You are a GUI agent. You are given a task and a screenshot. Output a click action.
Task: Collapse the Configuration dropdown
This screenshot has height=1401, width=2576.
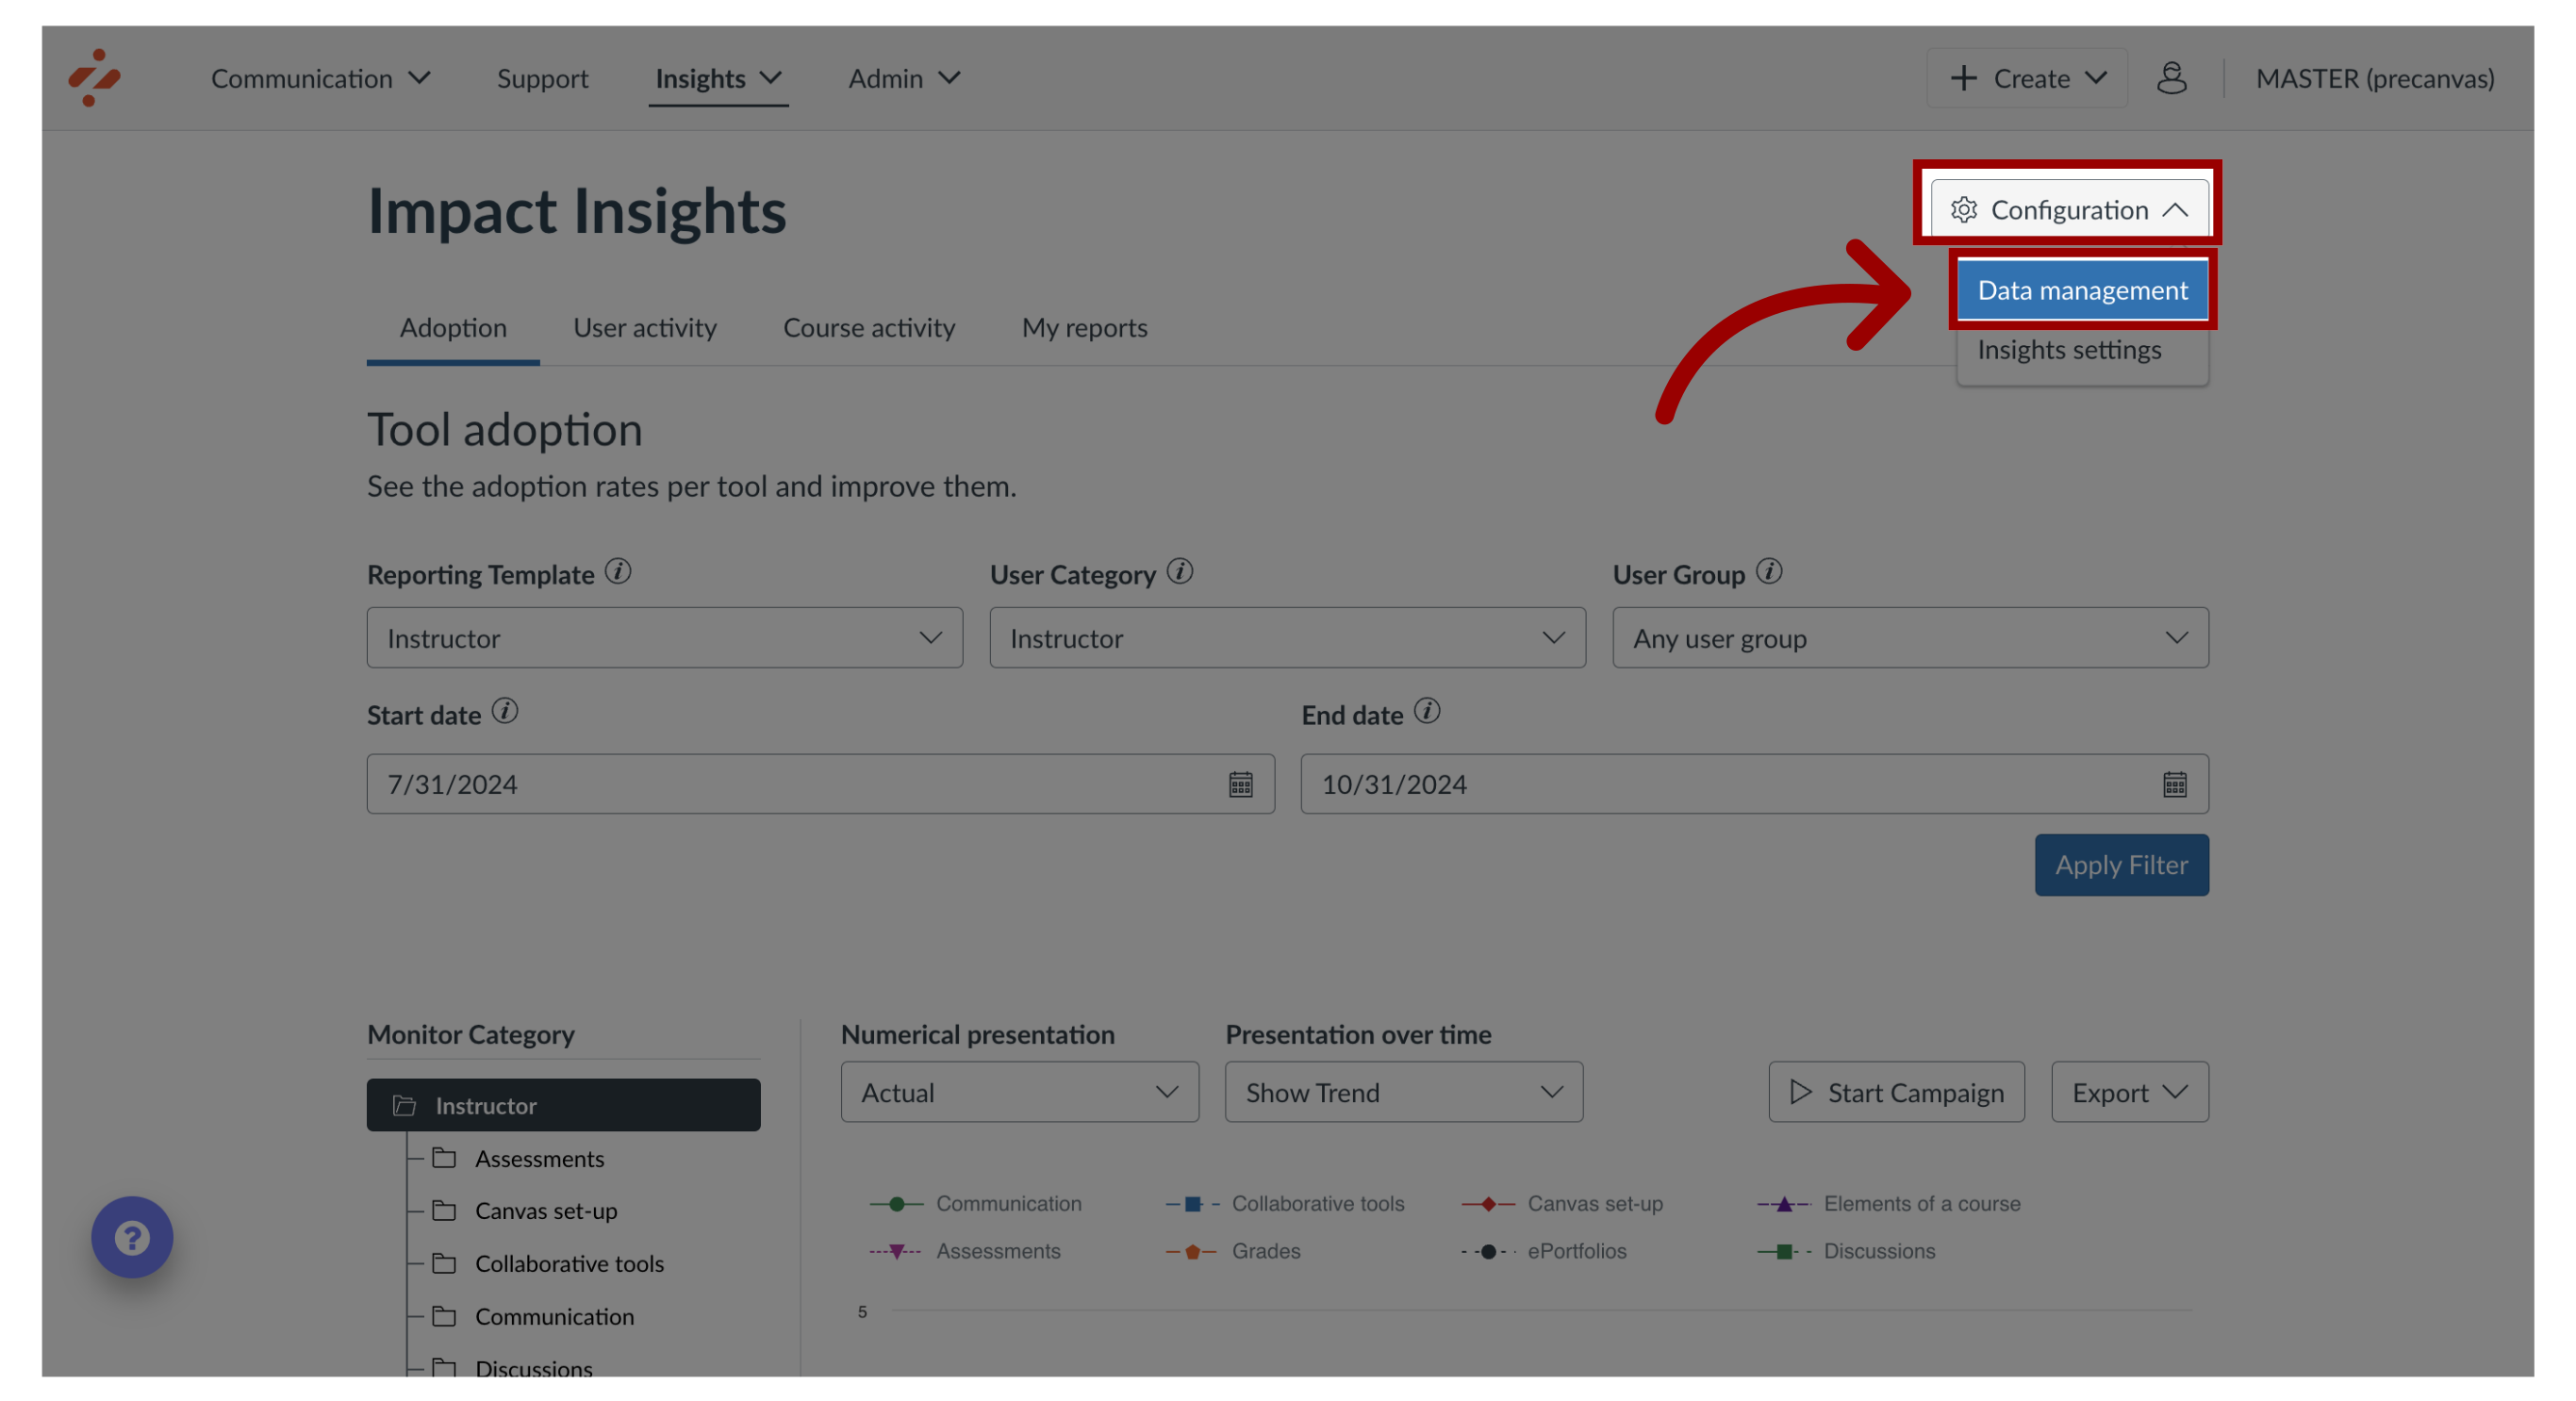tap(2069, 209)
